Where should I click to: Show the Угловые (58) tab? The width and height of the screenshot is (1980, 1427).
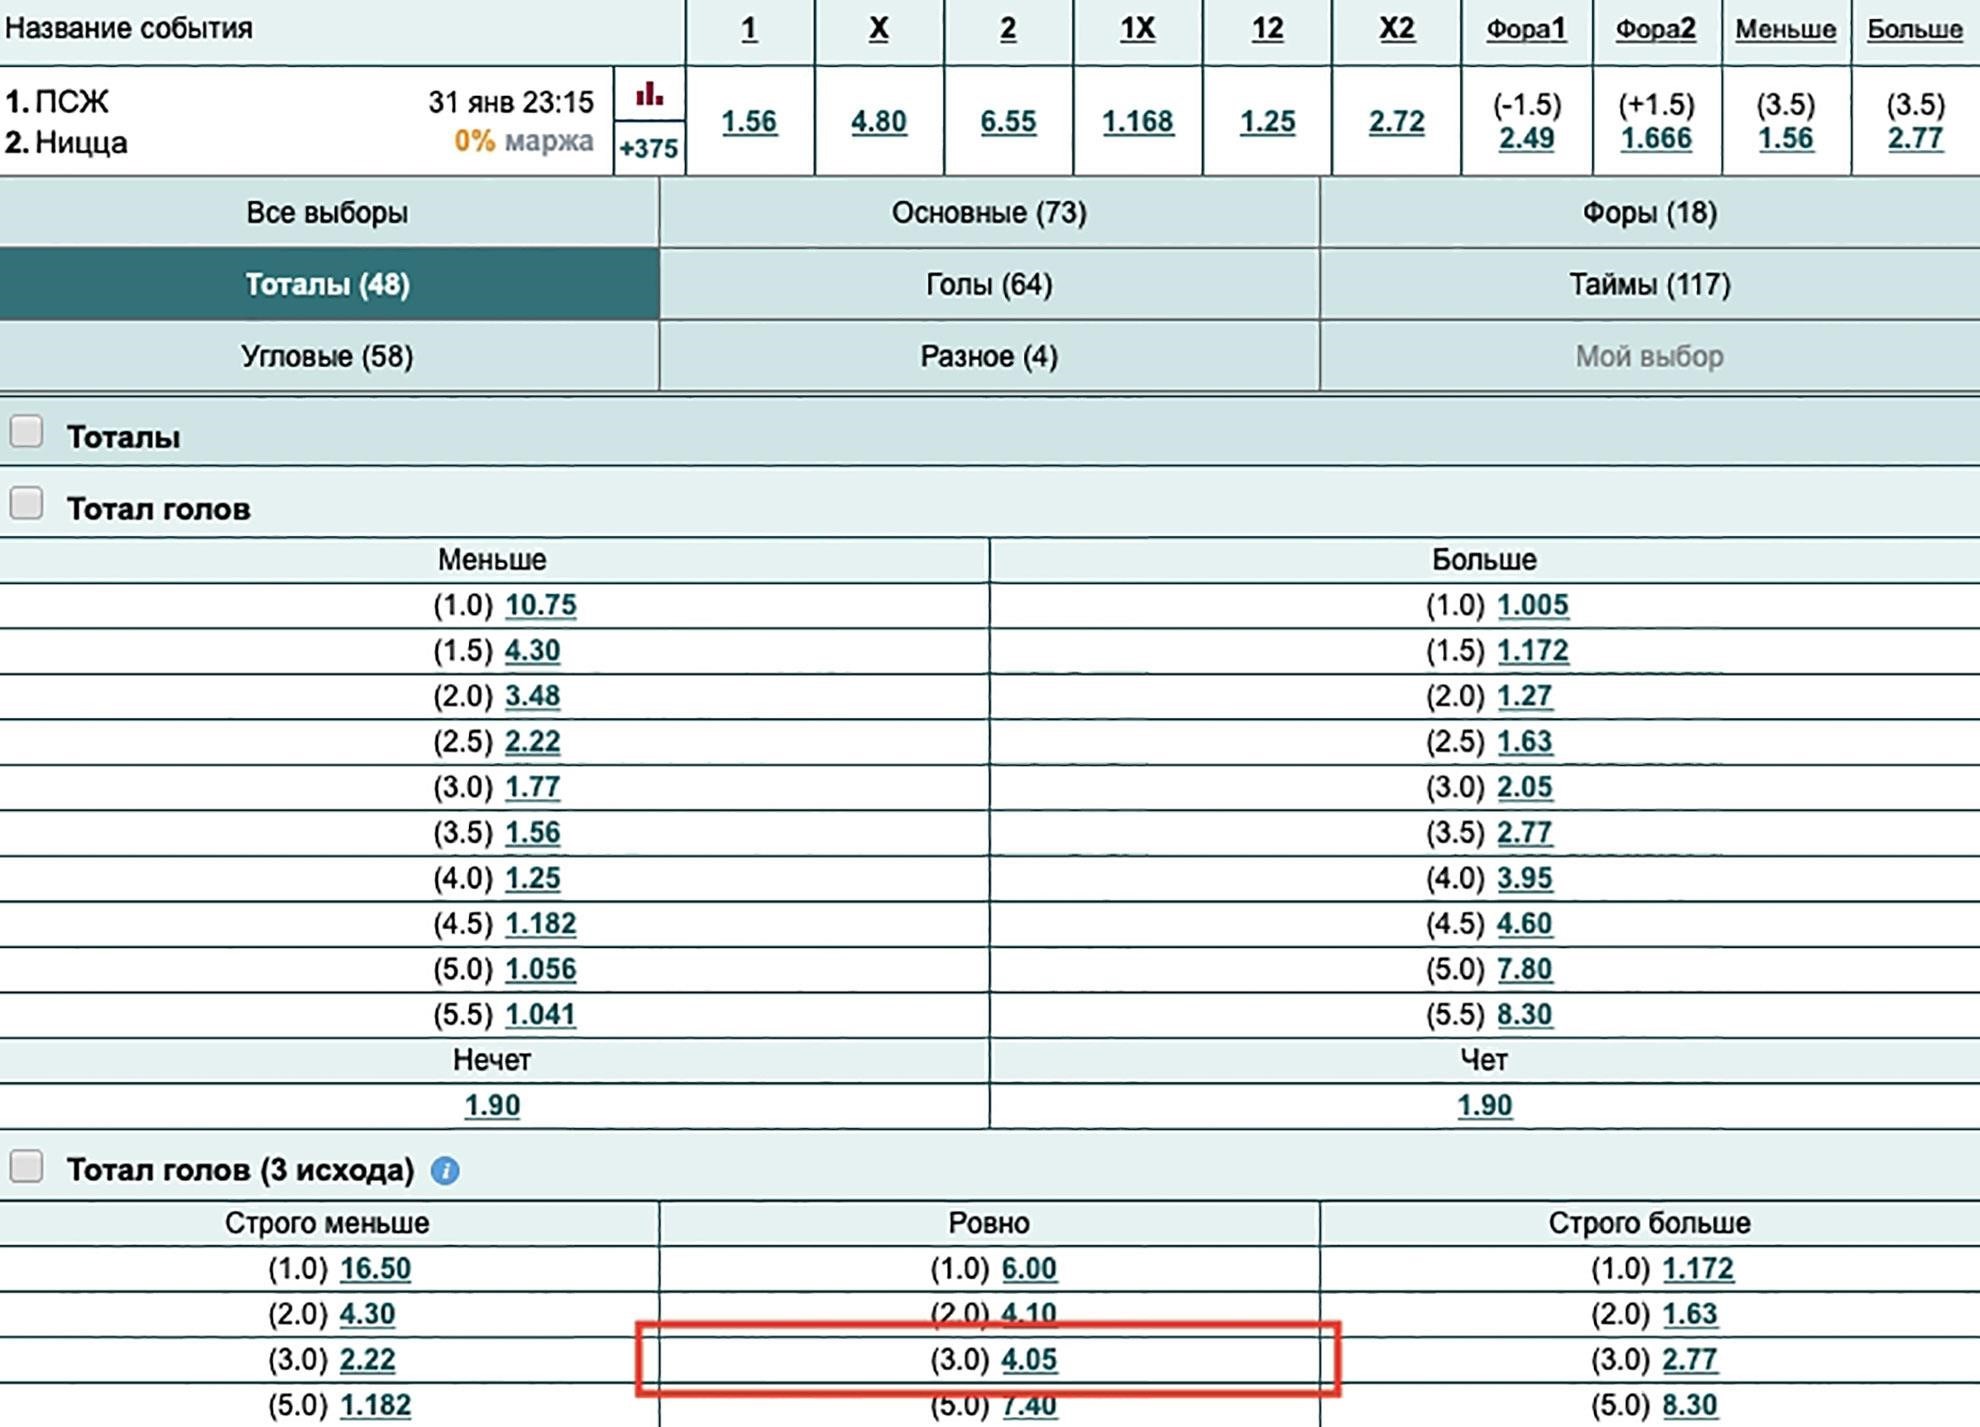328,357
